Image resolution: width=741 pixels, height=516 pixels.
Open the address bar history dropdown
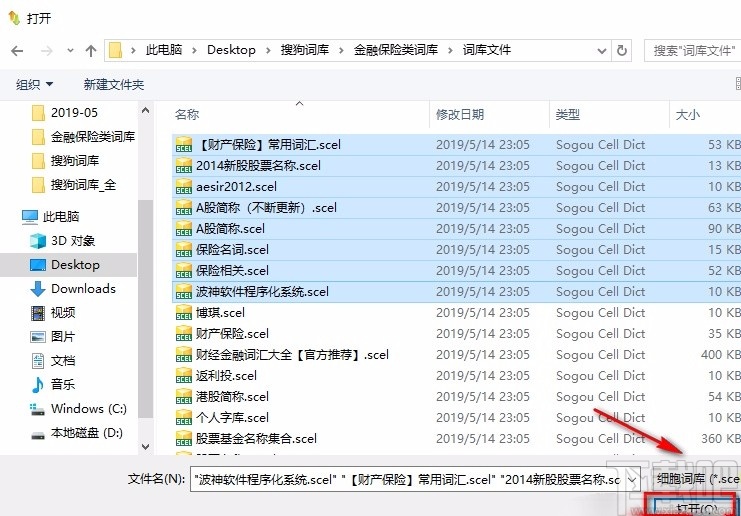pos(602,51)
